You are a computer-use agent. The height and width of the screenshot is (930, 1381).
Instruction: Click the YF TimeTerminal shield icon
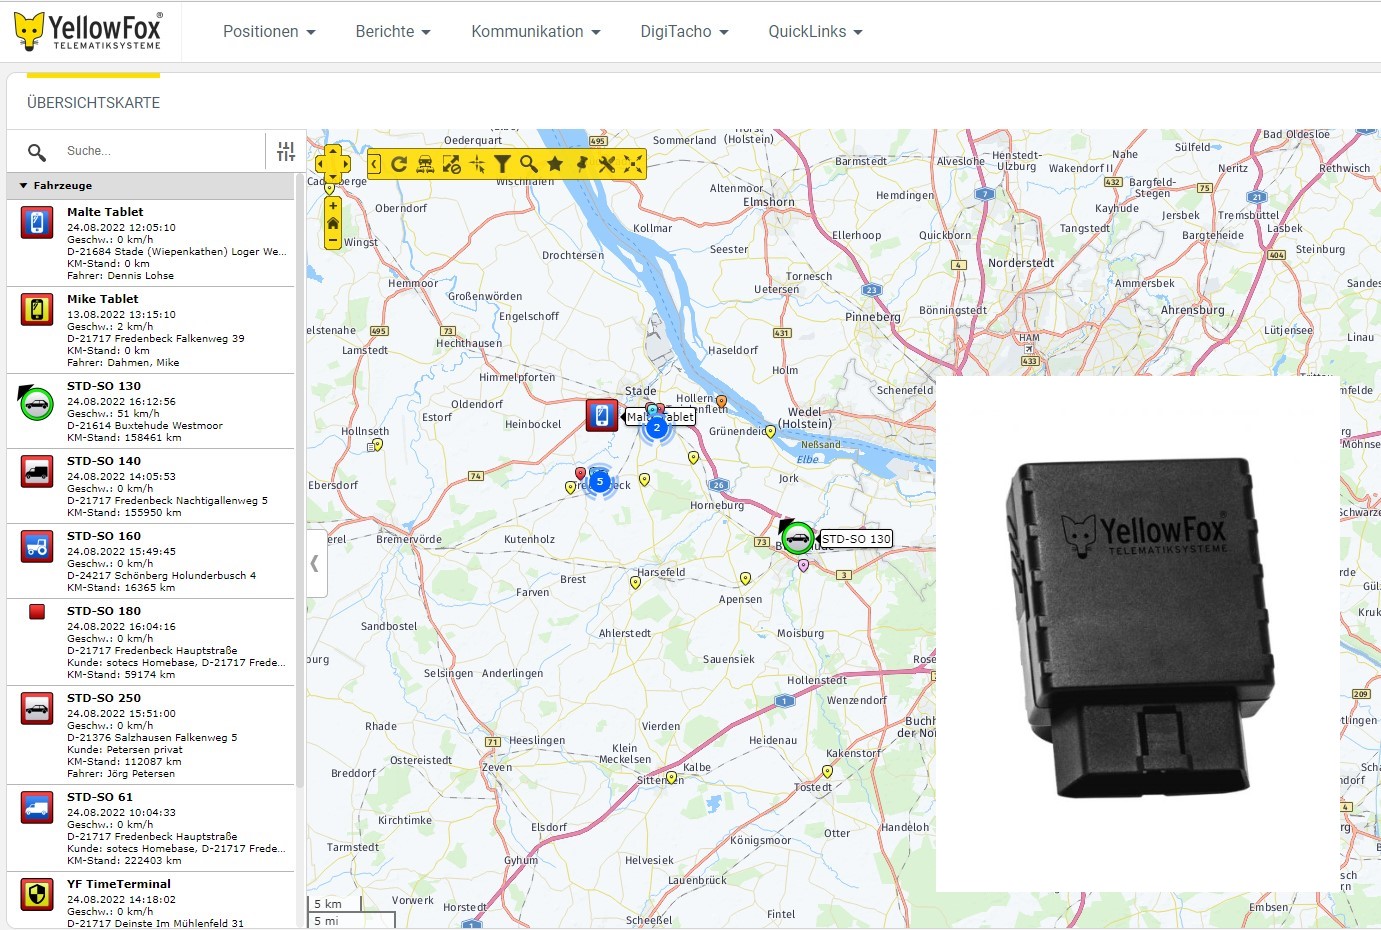click(37, 894)
